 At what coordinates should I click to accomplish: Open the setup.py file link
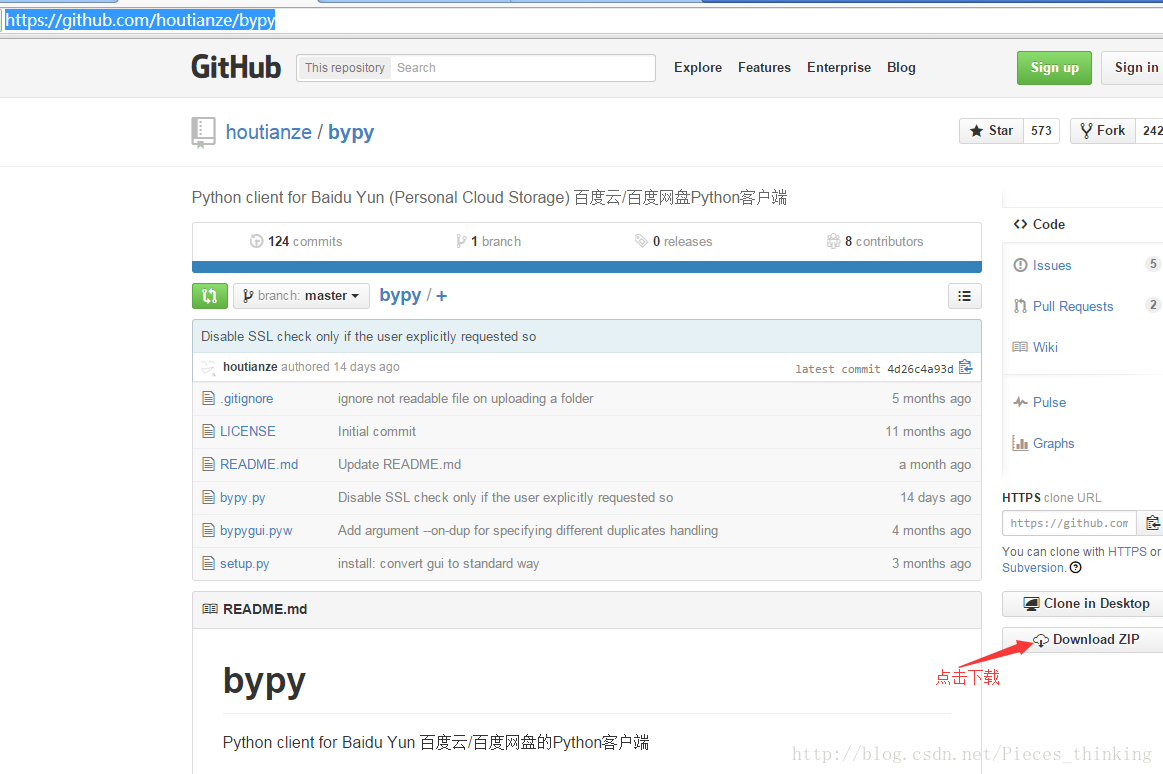click(x=244, y=564)
